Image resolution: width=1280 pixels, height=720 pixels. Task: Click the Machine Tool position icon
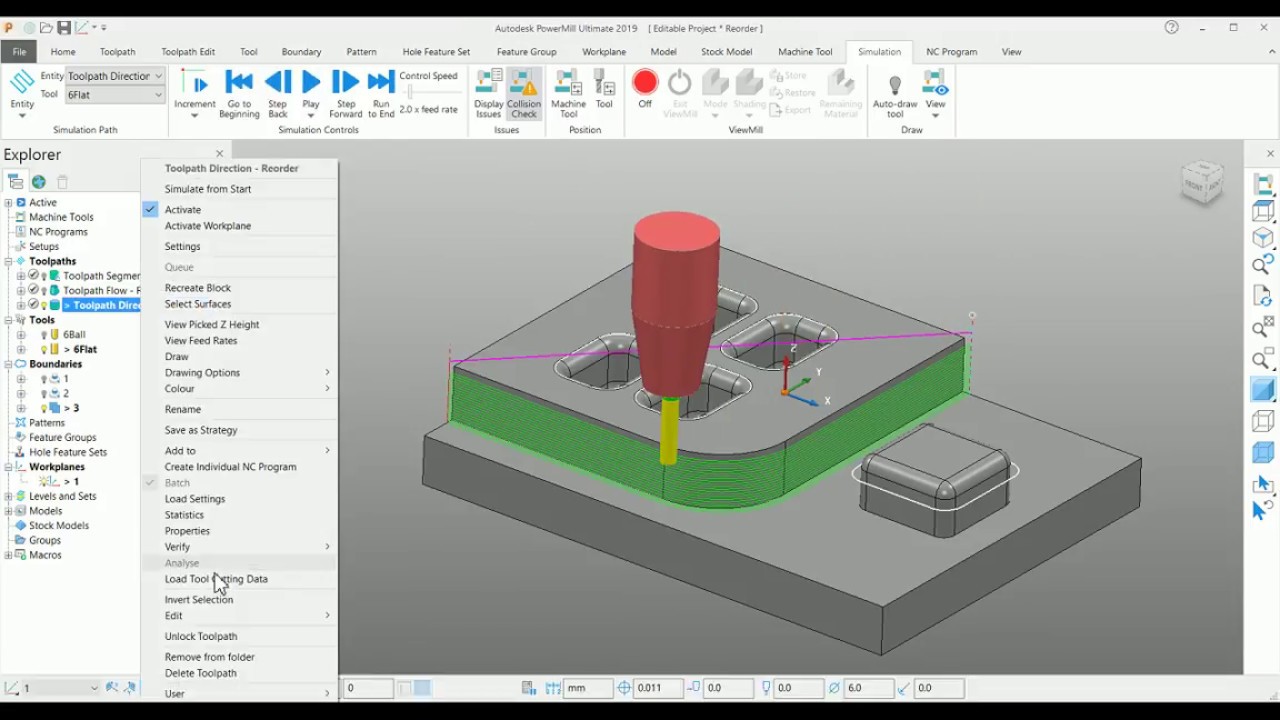569,93
